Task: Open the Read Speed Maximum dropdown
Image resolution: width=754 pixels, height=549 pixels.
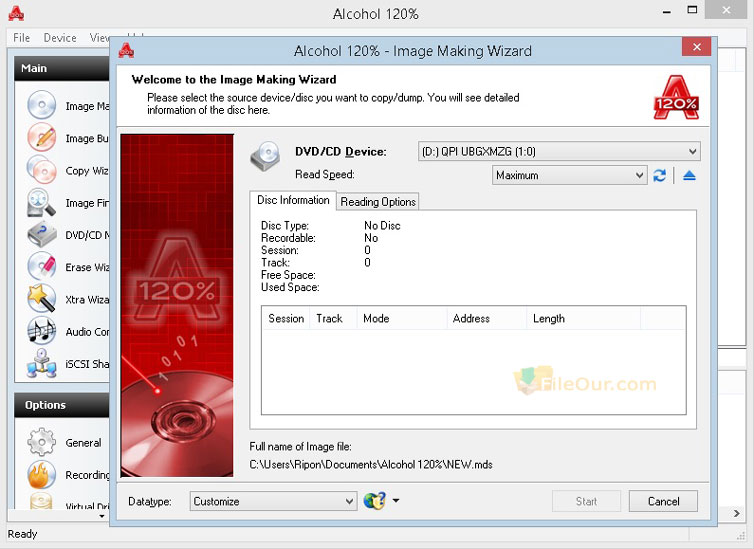Action: tap(569, 175)
